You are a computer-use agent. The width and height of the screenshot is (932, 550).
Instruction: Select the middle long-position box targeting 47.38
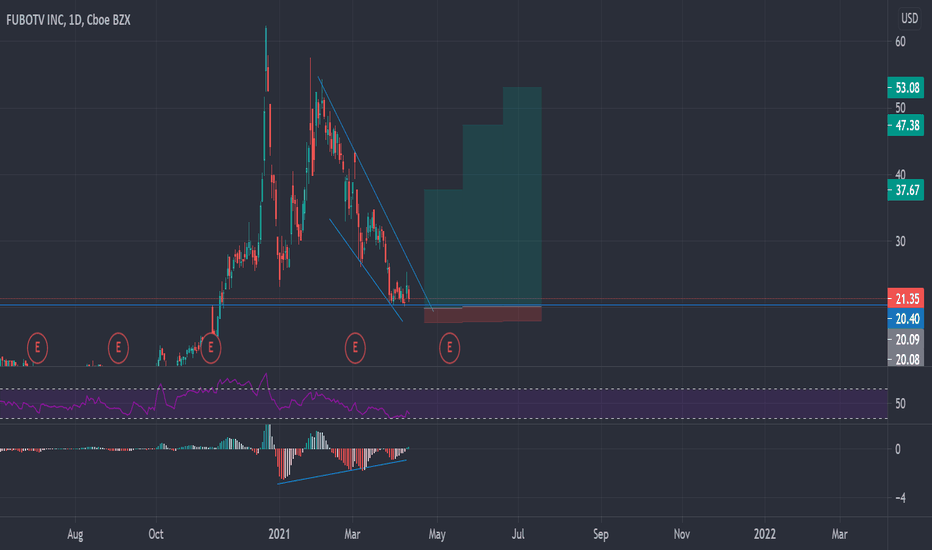click(483, 215)
